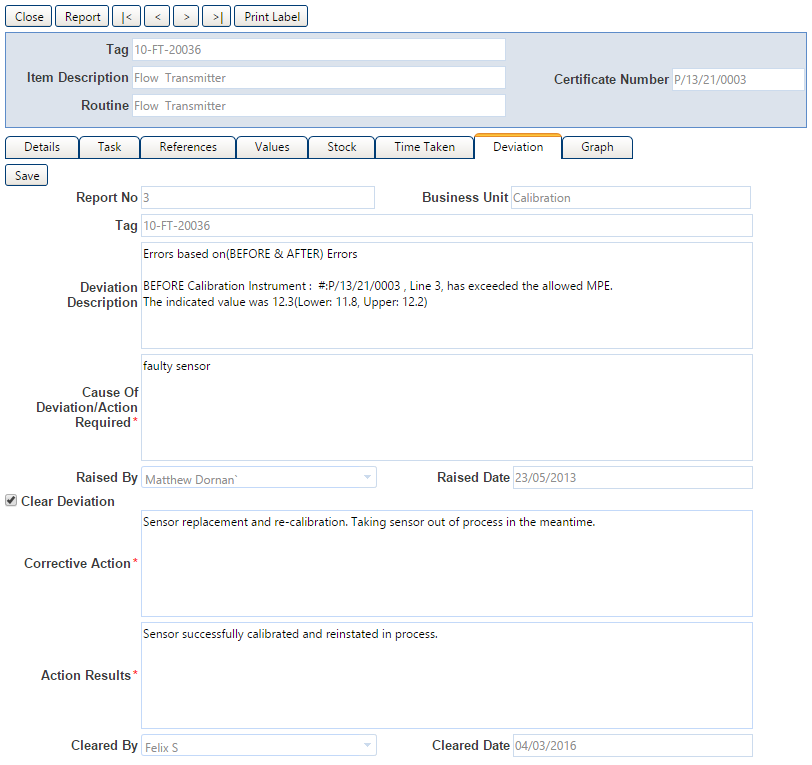This screenshot has width=812, height=765.
Task: Focus the Business Unit field
Action: (631, 198)
